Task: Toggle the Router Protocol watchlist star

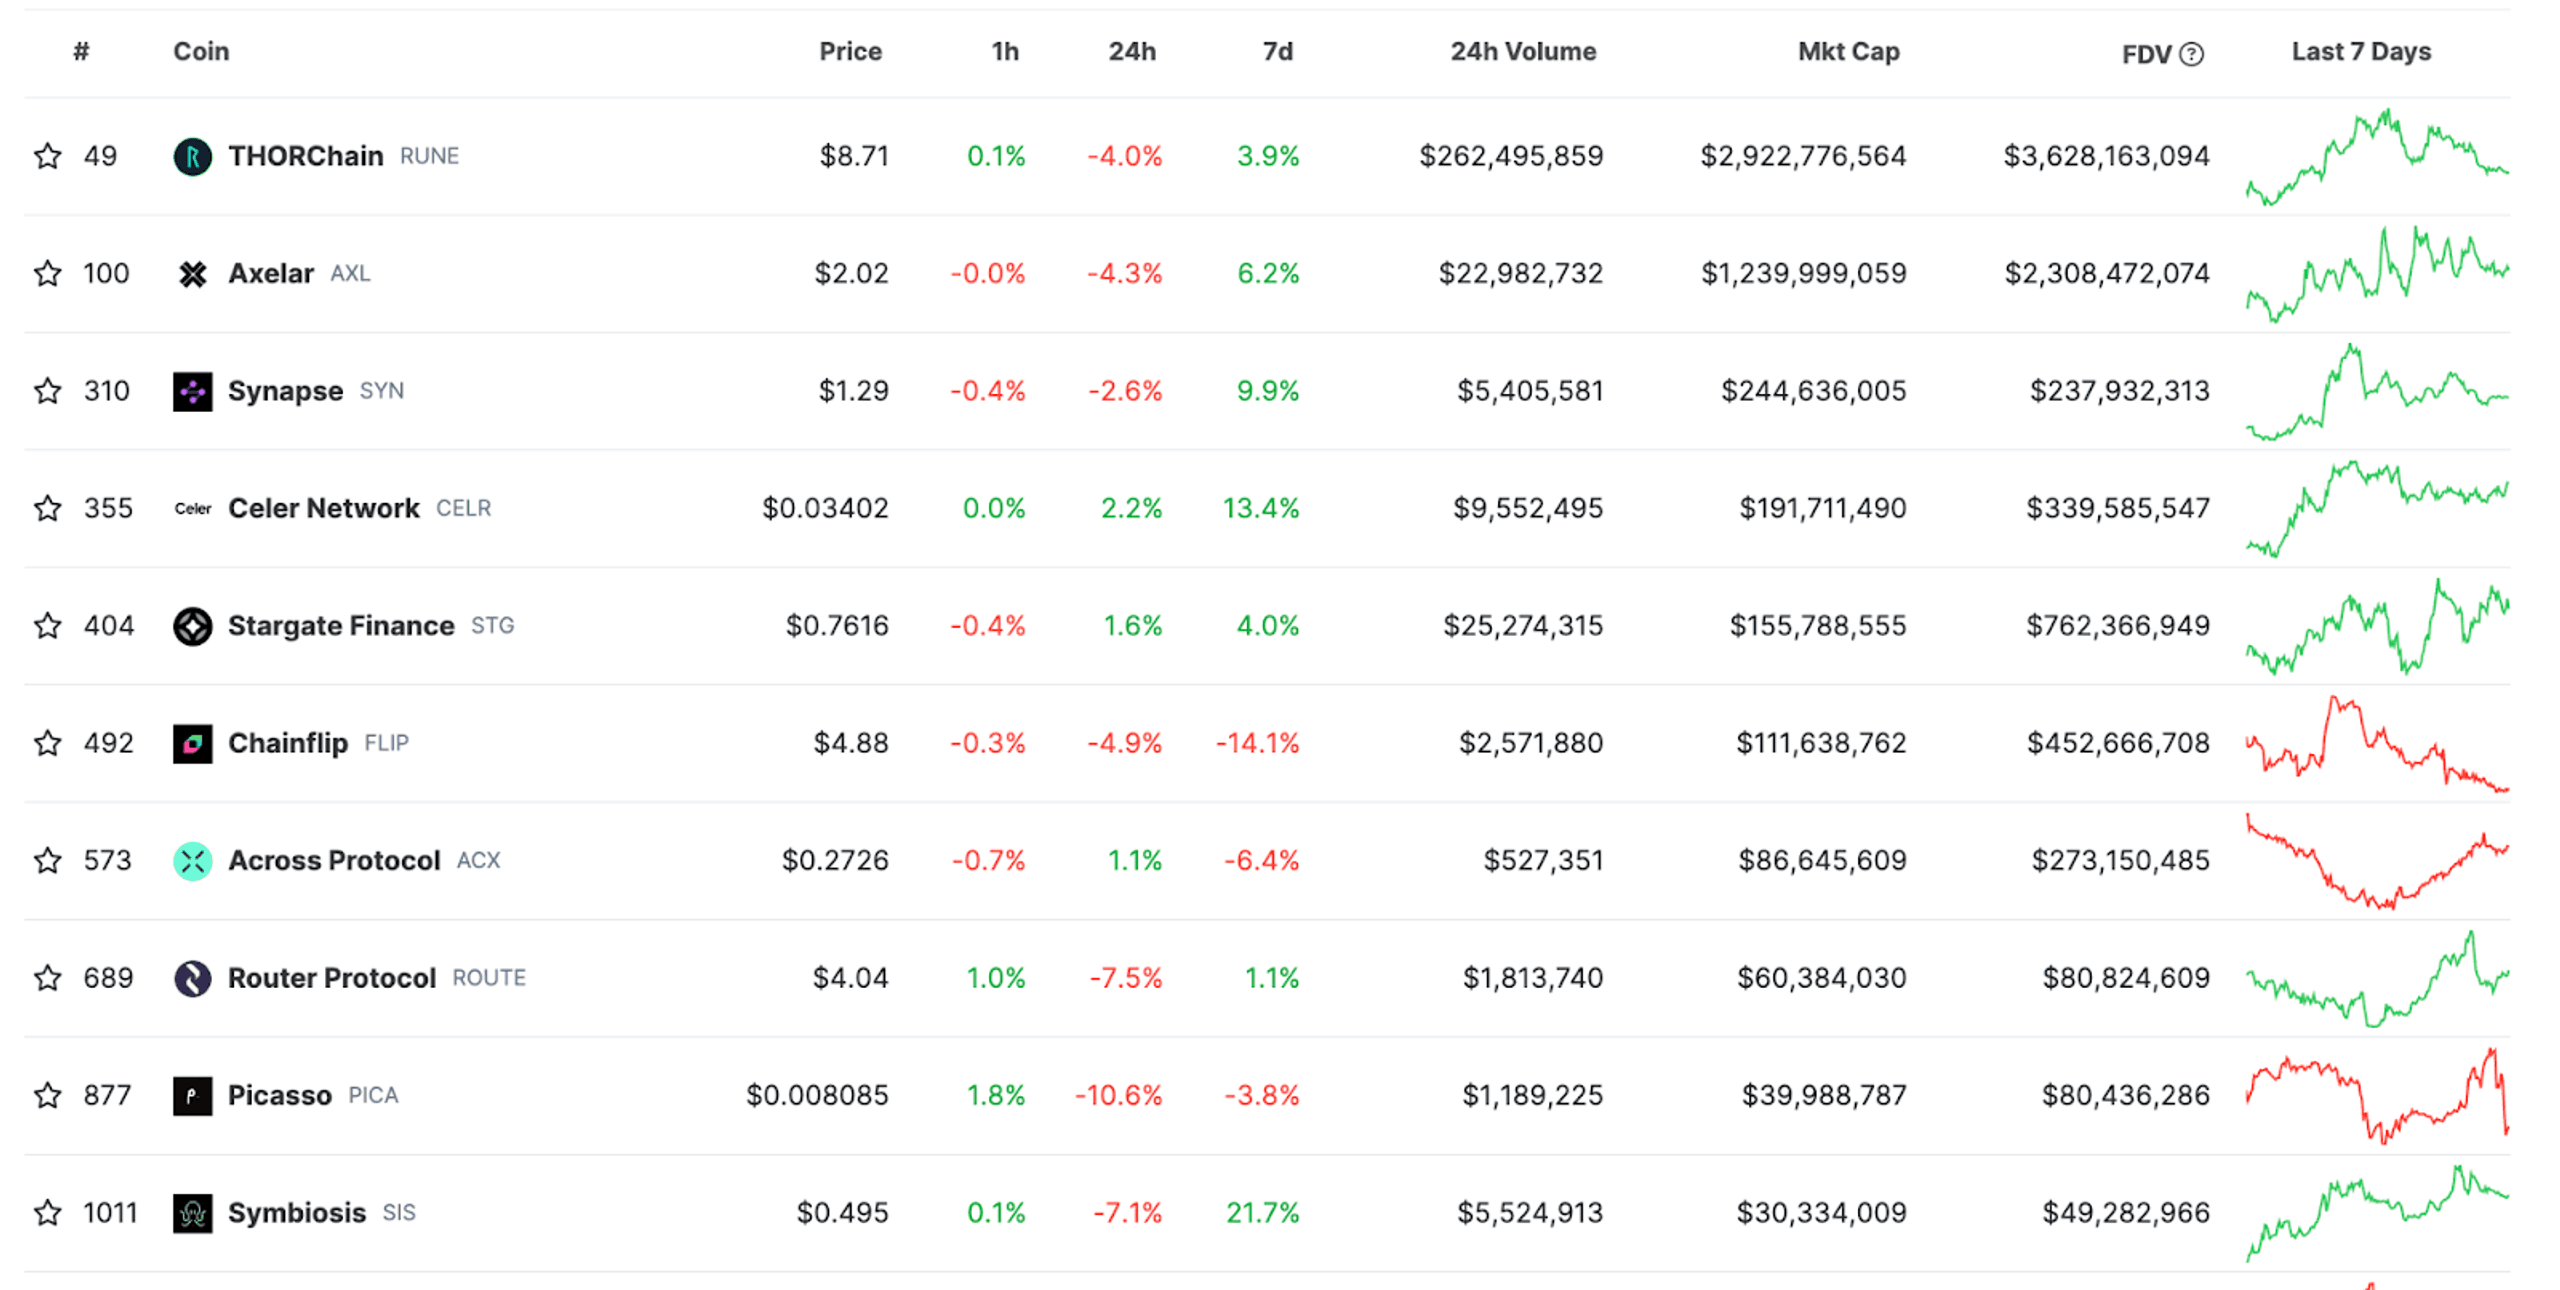Action: (x=47, y=977)
